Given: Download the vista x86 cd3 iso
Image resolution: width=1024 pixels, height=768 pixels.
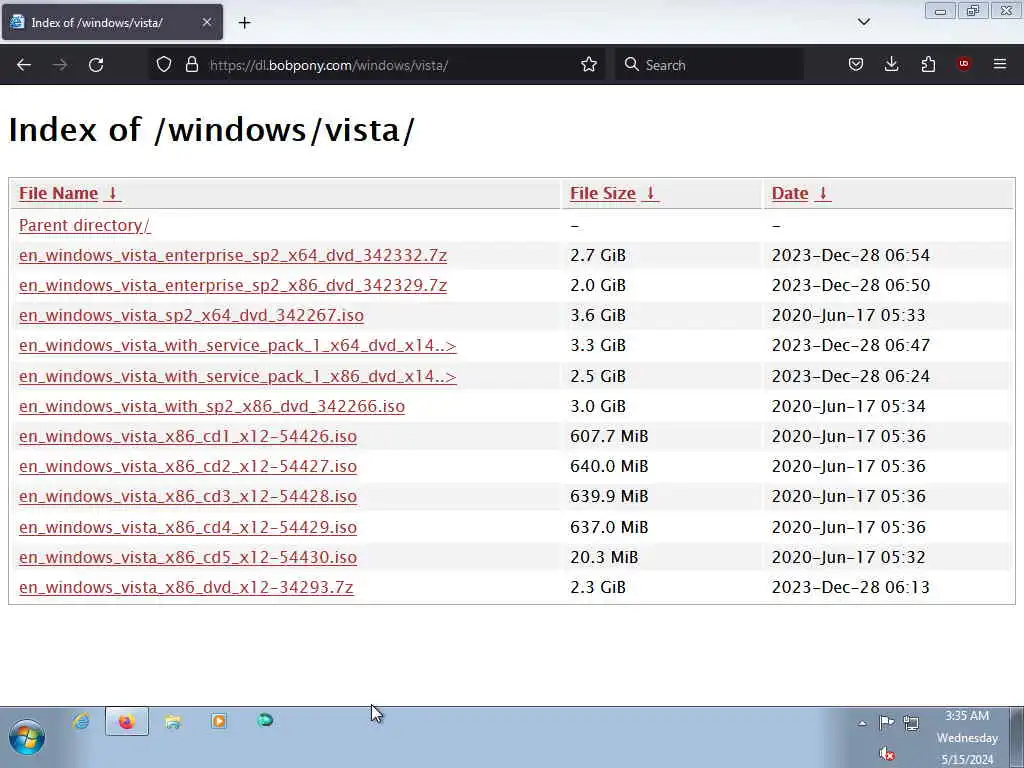Looking at the screenshot, I should (x=188, y=496).
